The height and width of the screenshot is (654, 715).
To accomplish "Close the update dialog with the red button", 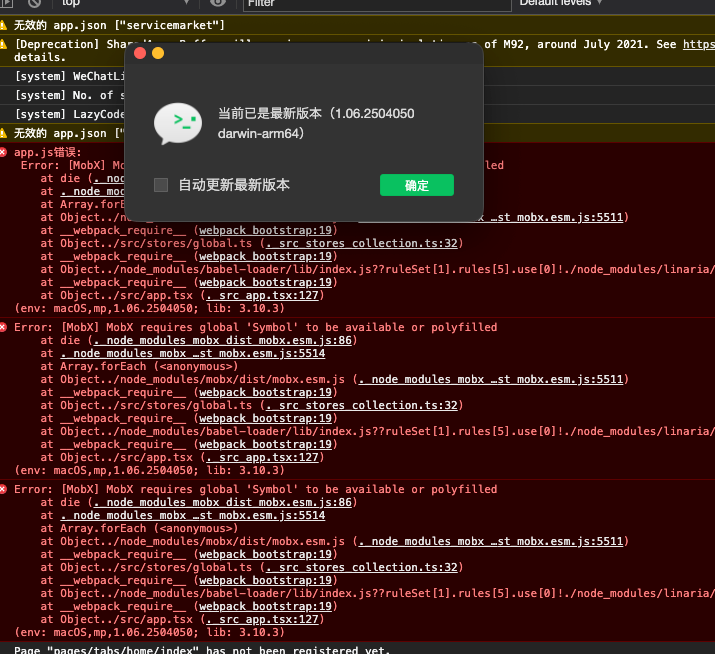I will coord(140,54).
